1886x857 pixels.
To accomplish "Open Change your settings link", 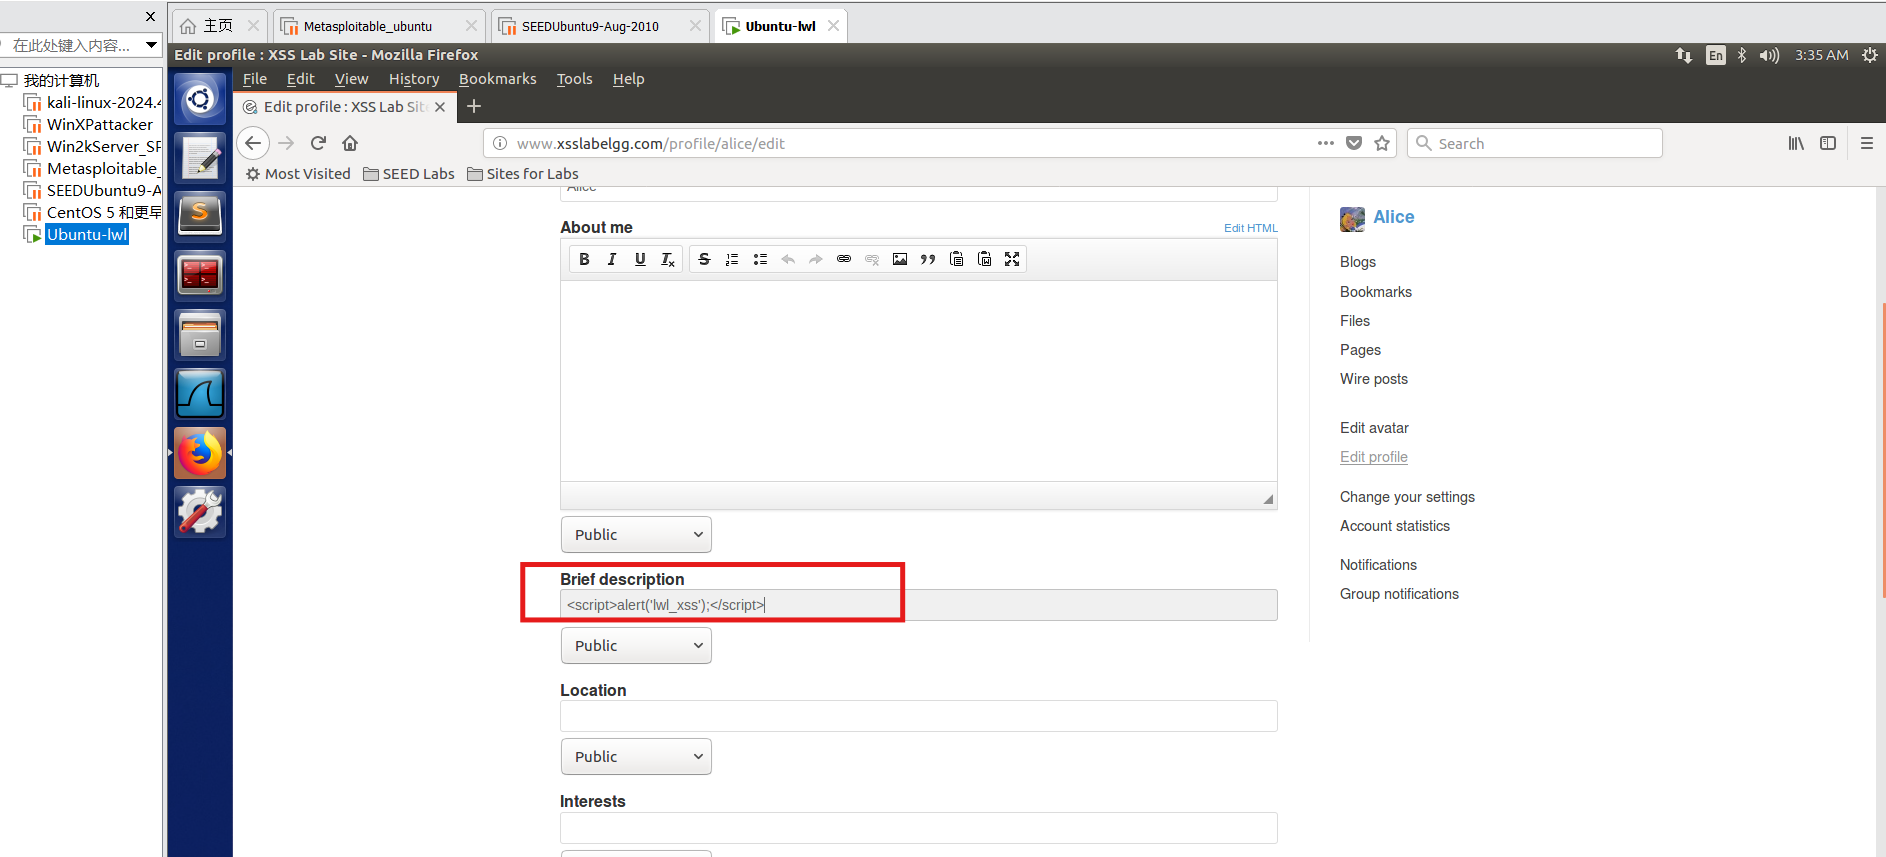I will click(1407, 497).
